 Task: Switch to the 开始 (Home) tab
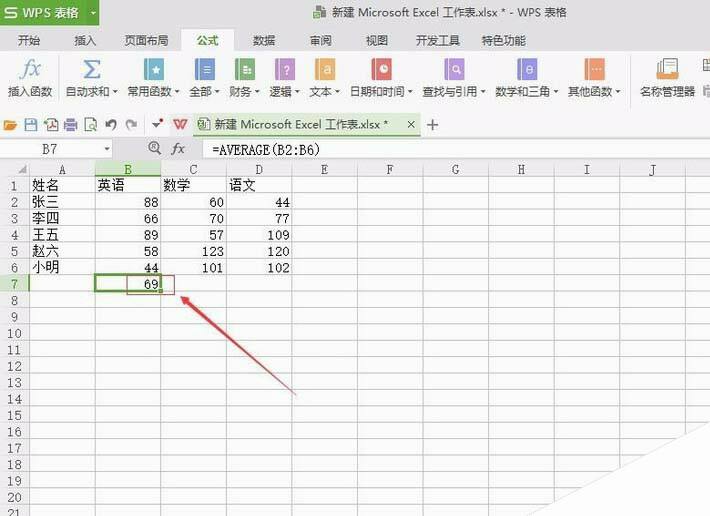(x=29, y=41)
